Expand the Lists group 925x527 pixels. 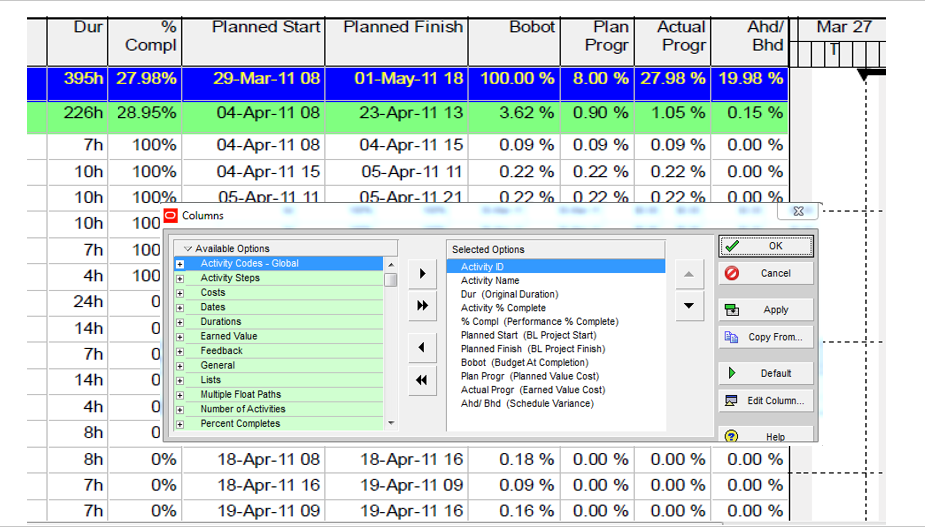(x=180, y=380)
